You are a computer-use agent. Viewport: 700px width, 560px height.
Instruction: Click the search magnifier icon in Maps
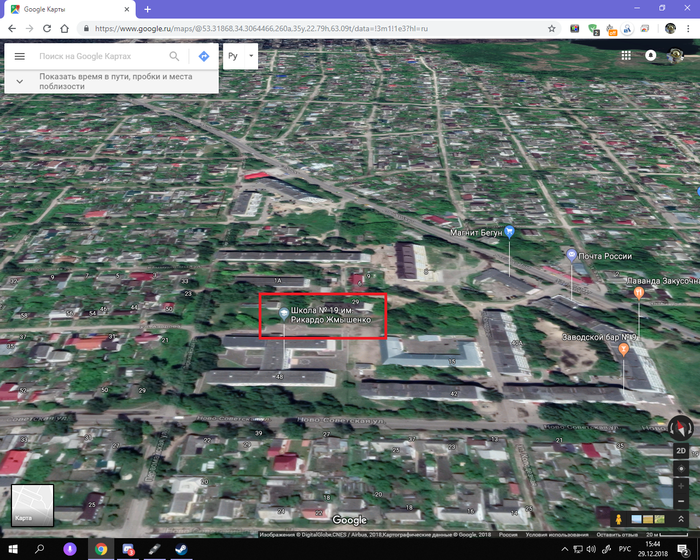(x=175, y=57)
